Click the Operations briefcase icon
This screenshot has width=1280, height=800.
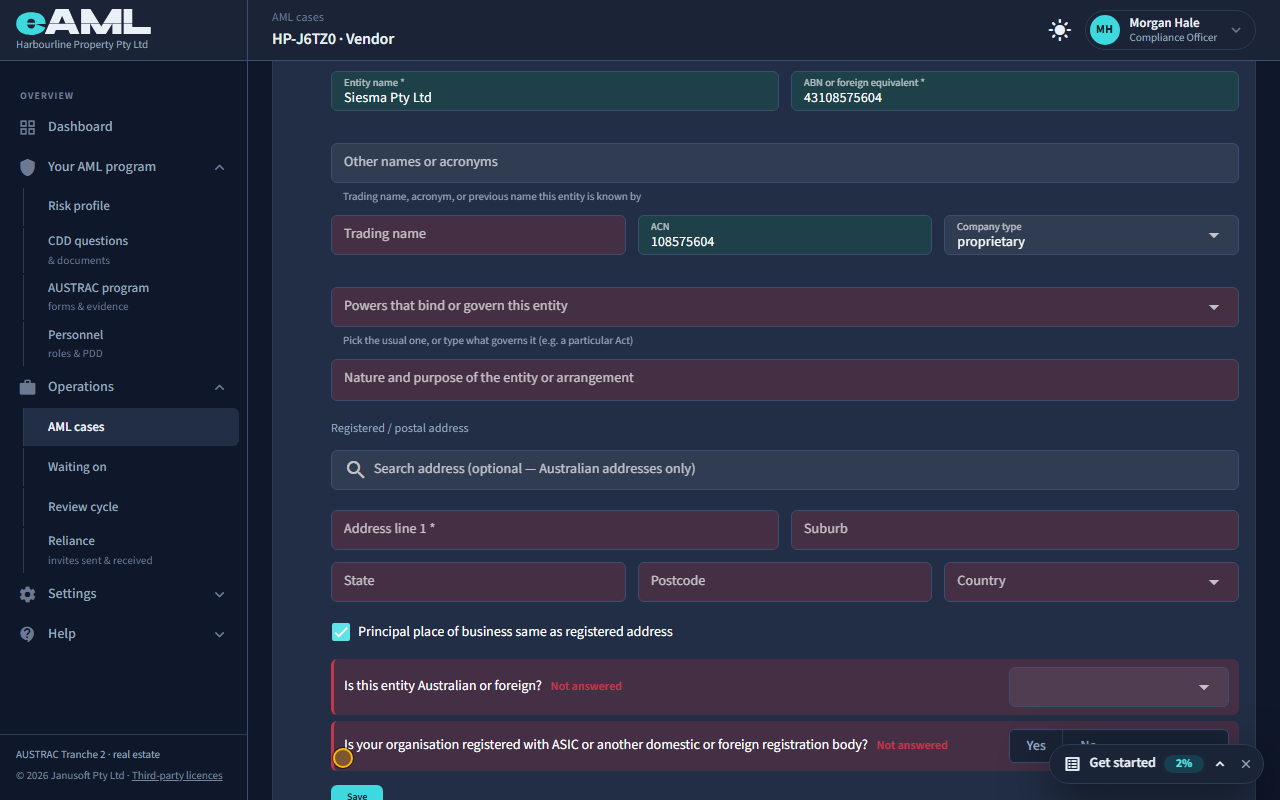[x=27, y=387]
